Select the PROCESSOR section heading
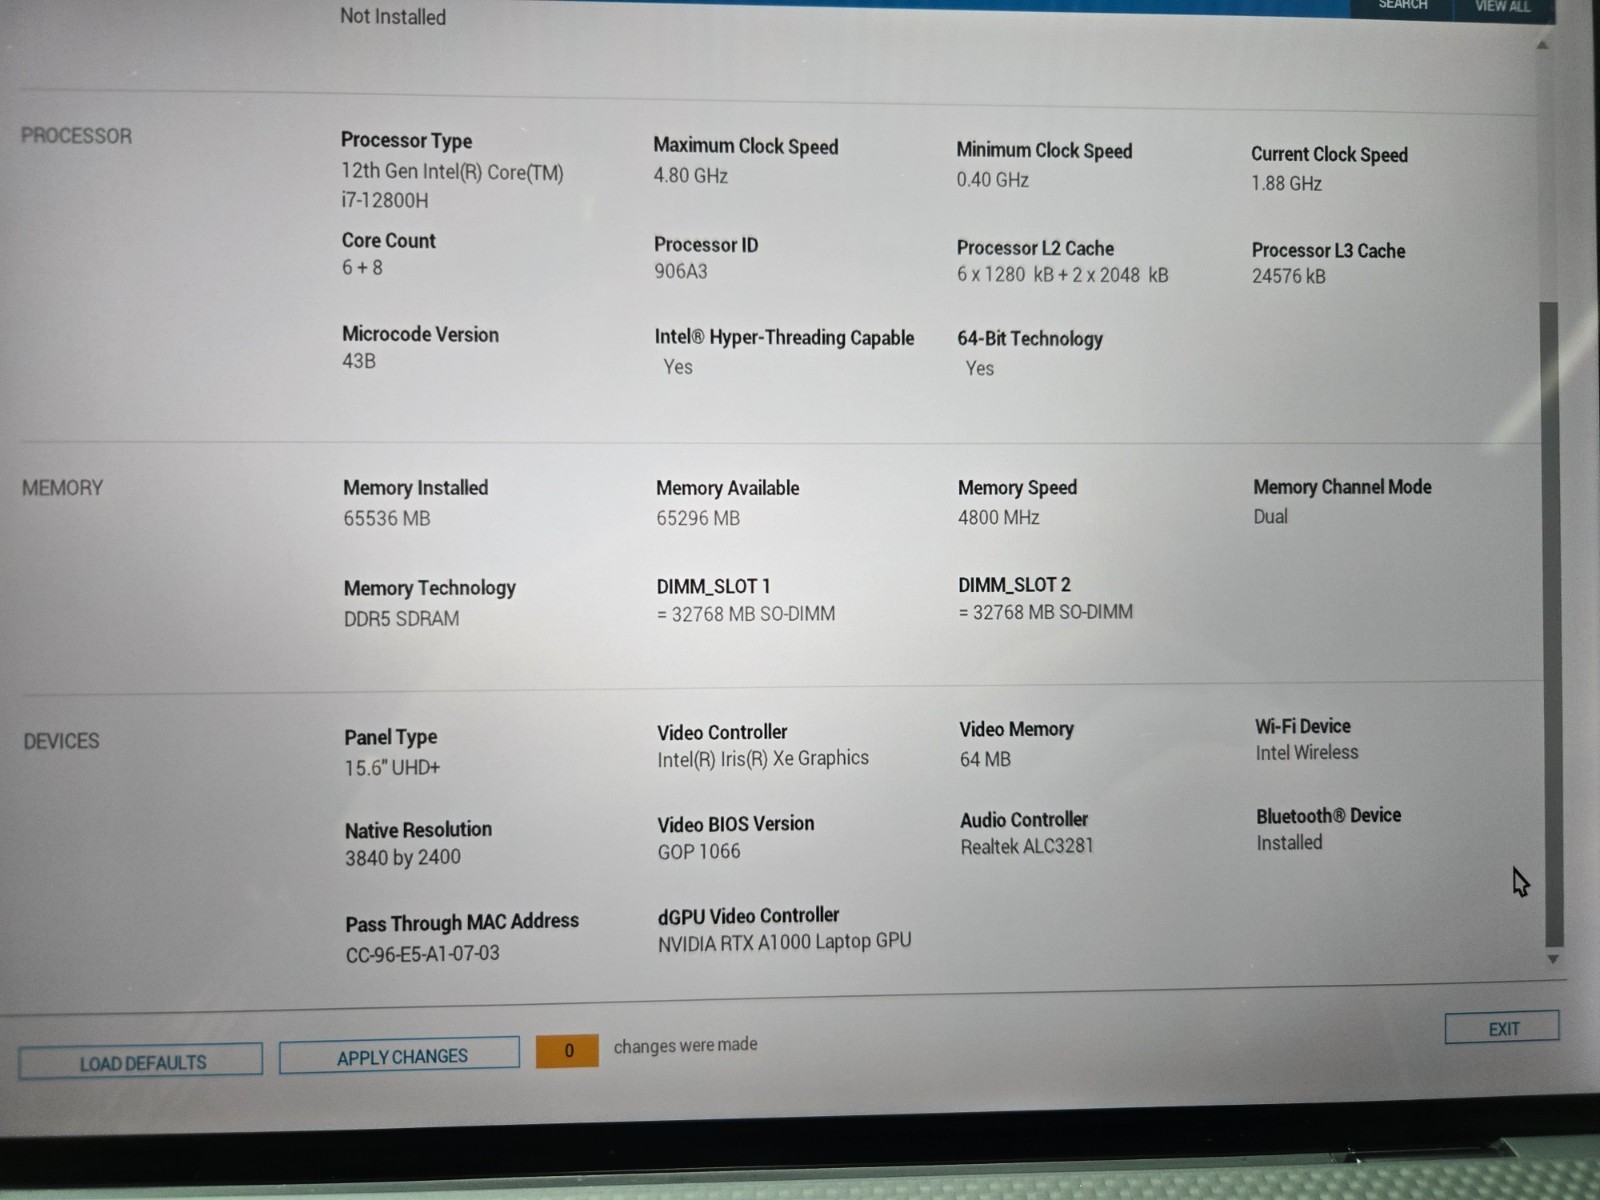Image resolution: width=1600 pixels, height=1200 pixels. pyautogui.click(x=76, y=135)
